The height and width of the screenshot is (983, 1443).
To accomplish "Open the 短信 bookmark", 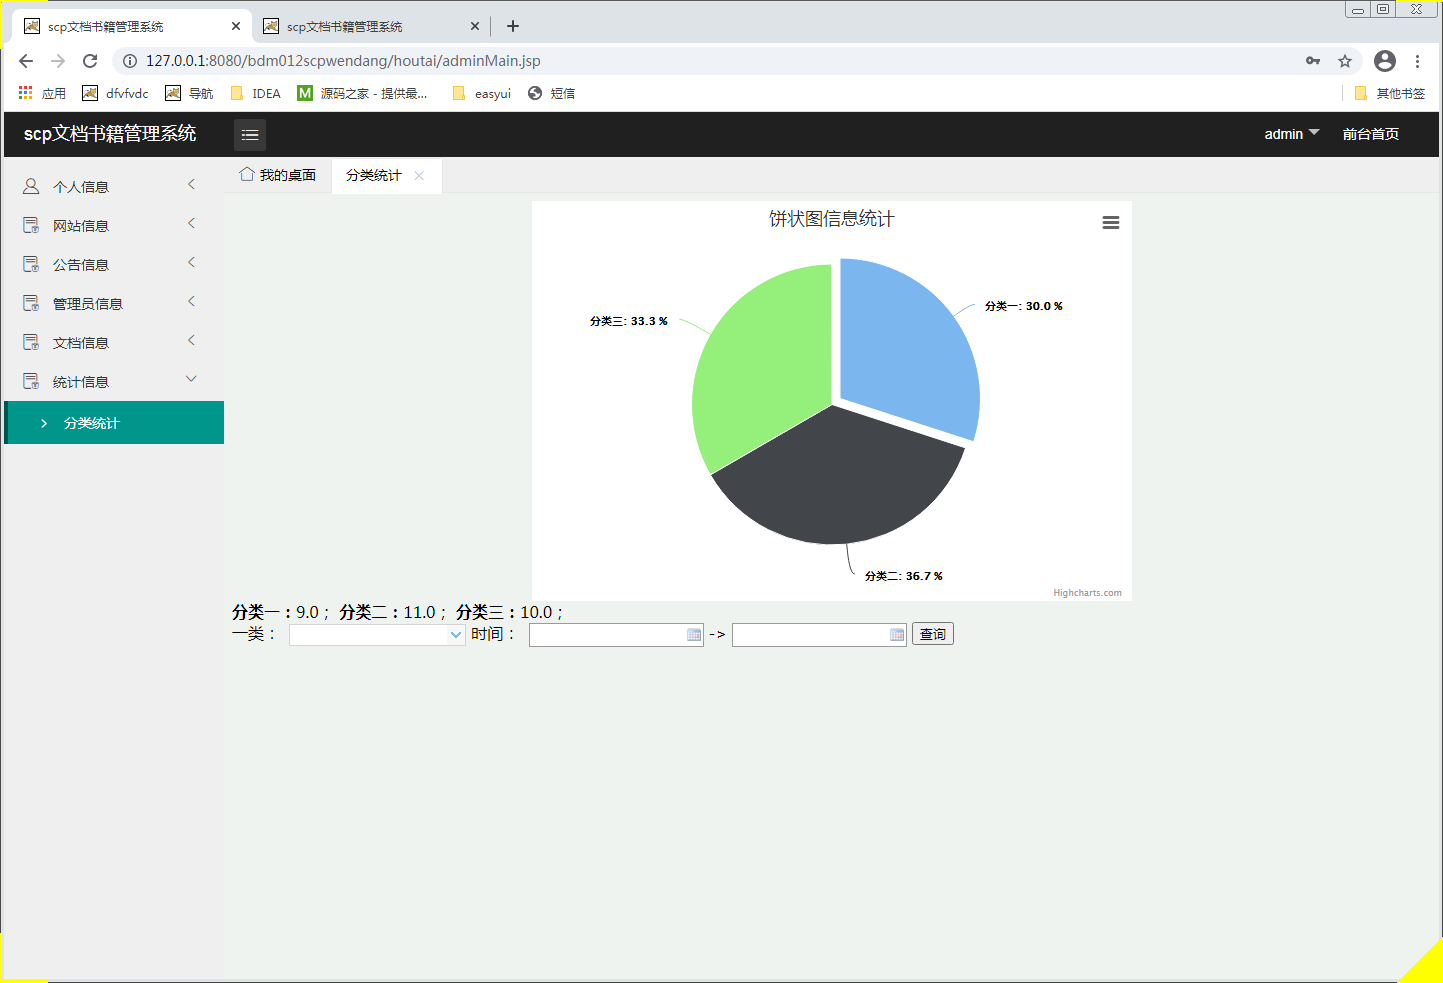I will [x=551, y=93].
